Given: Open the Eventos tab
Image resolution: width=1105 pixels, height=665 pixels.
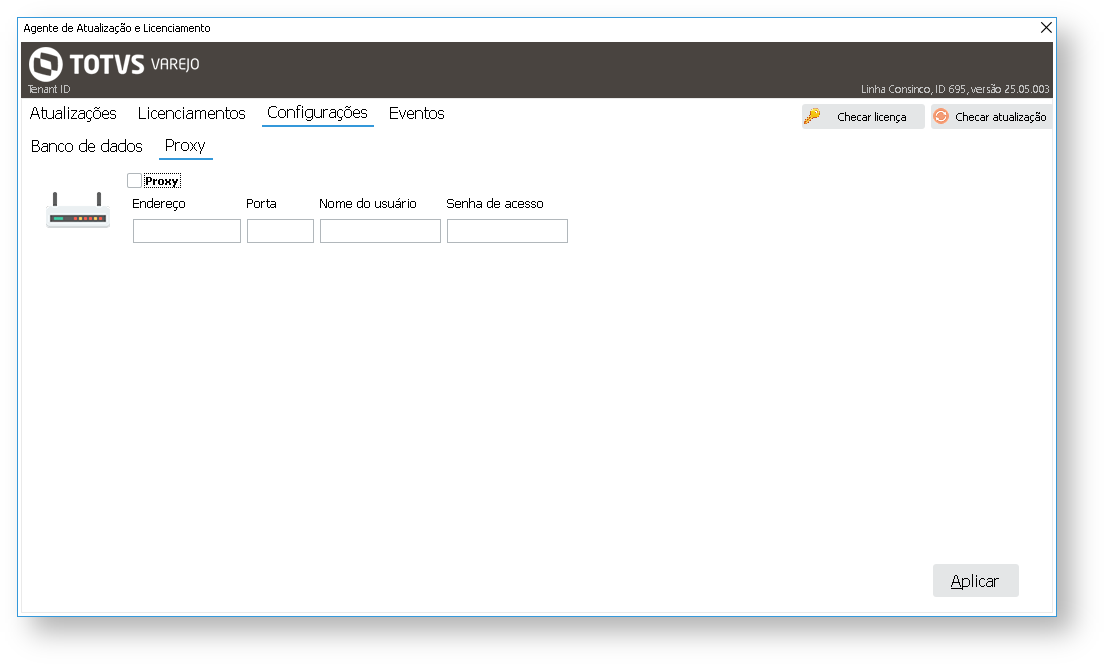Looking at the screenshot, I should 416,113.
